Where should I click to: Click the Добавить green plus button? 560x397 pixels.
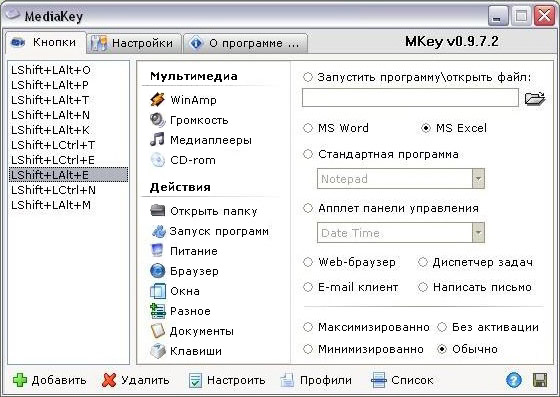tap(50, 380)
